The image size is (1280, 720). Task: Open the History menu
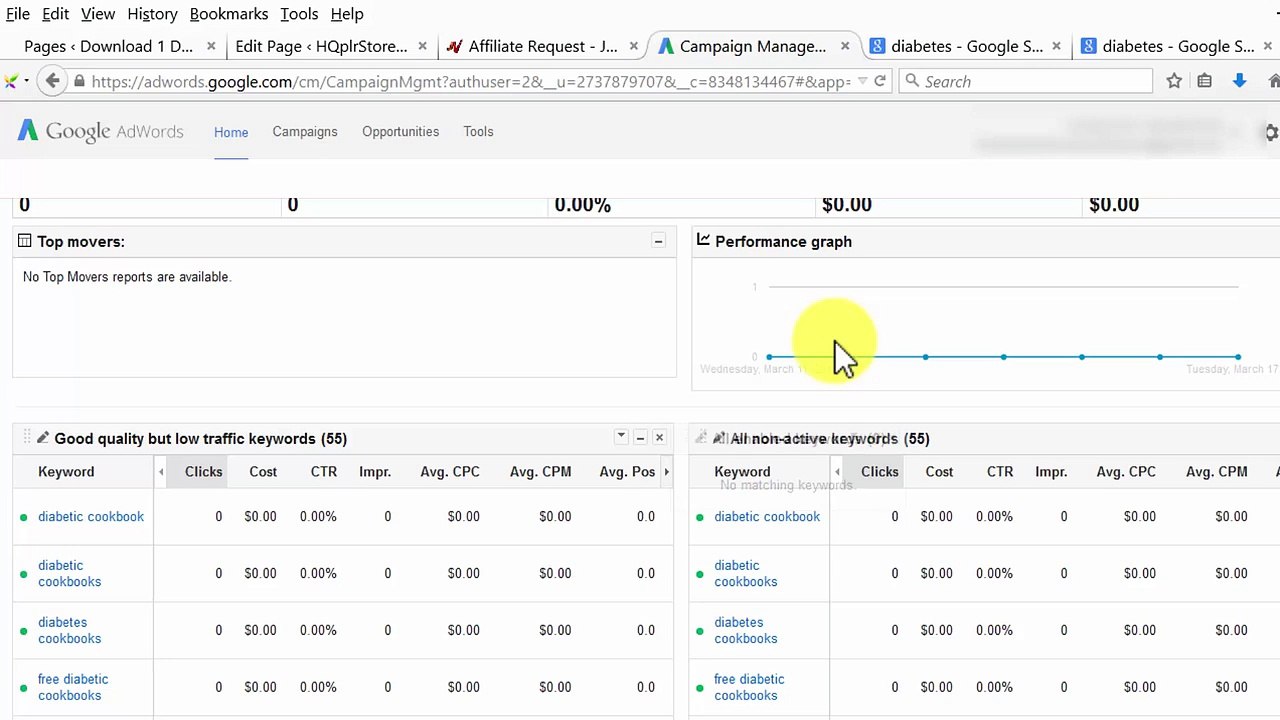point(152,14)
